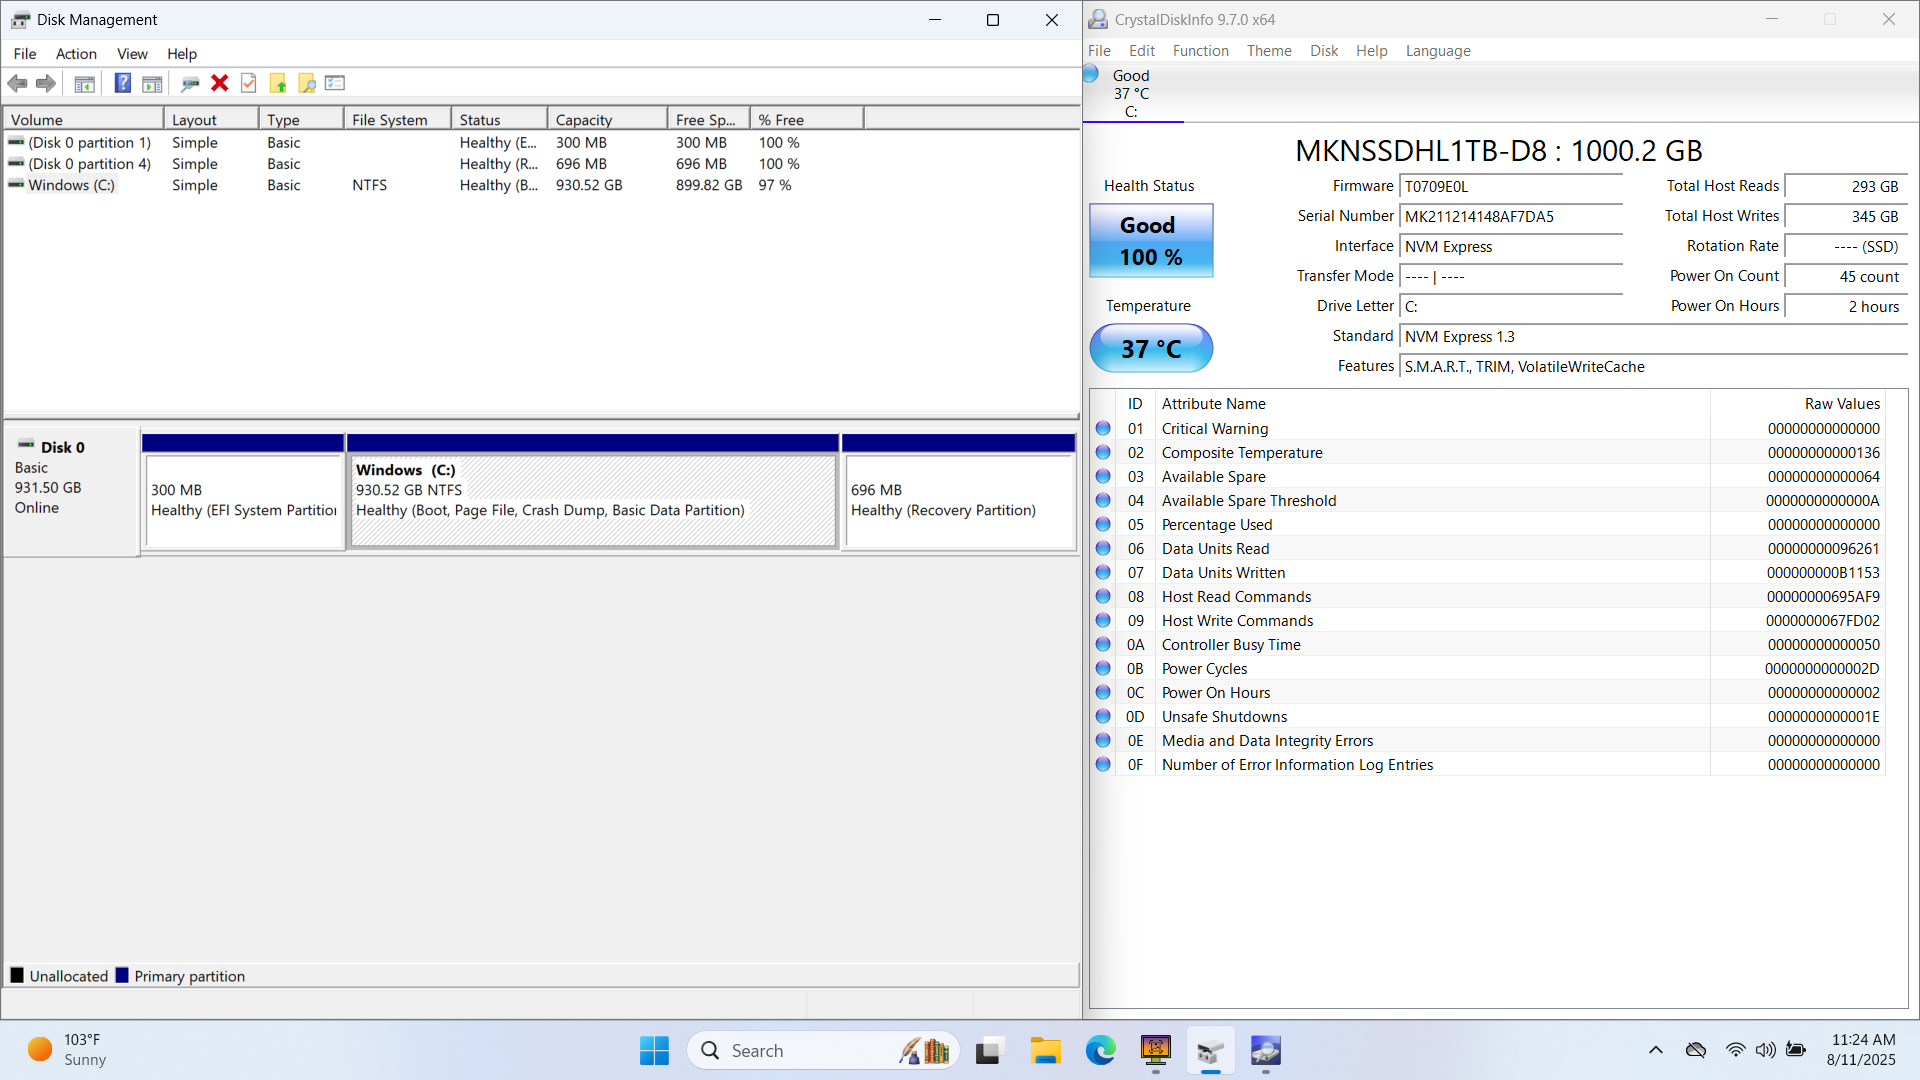The width and height of the screenshot is (1920, 1080).
Task: Click the 37 °C temperature button
Action: pyautogui.click(x=1151, y=349)
